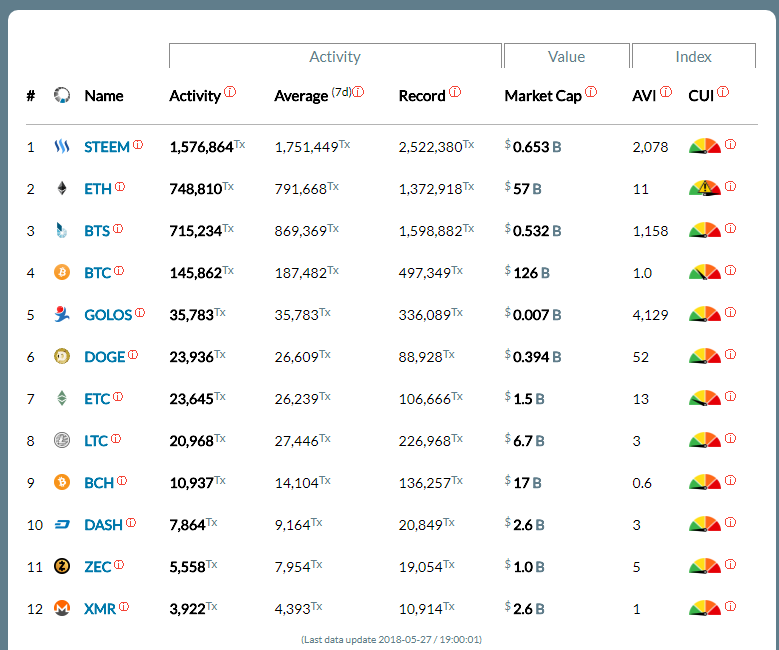Open the DOGE coin link
779x650 pixels.
[105, 357]
